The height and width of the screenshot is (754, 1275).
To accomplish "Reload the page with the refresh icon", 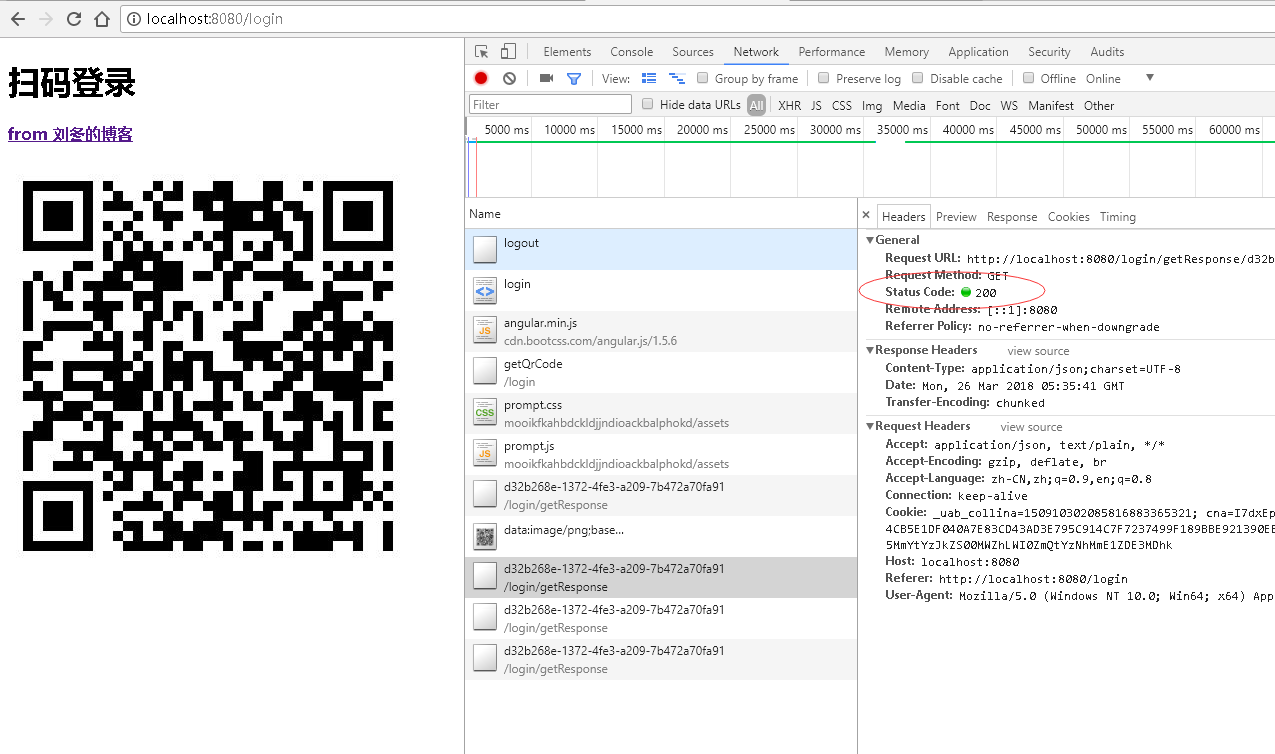I will pyautogui.click(x=74, y=19).
